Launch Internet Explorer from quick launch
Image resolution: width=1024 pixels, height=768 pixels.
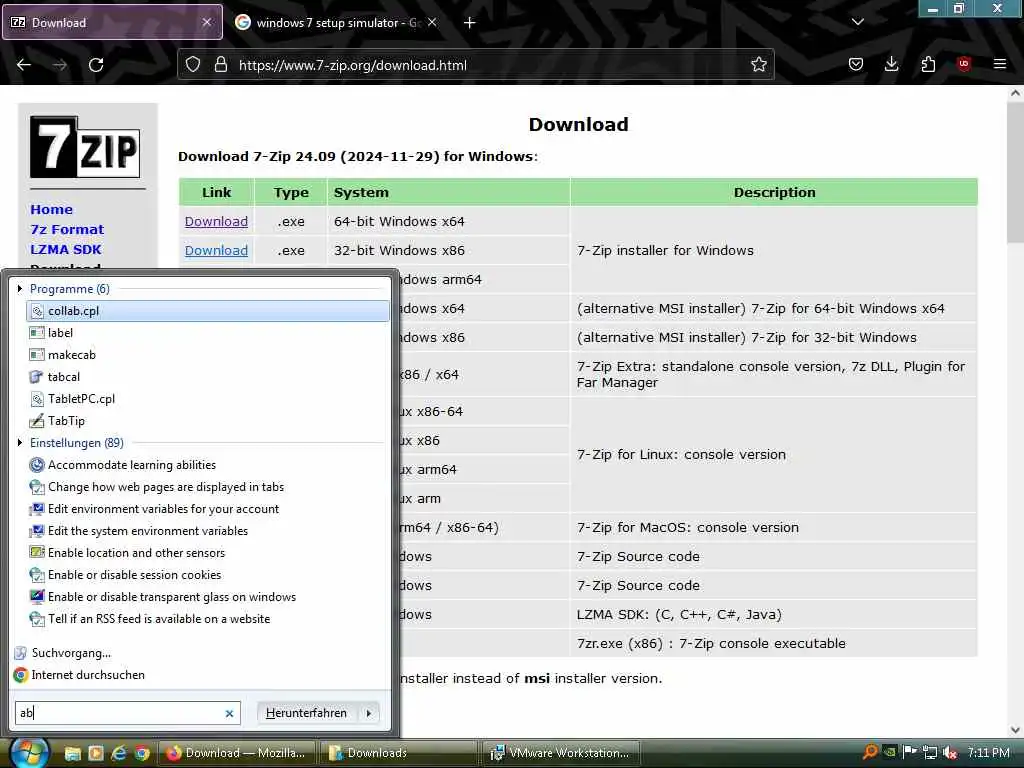tap(119, 754)
